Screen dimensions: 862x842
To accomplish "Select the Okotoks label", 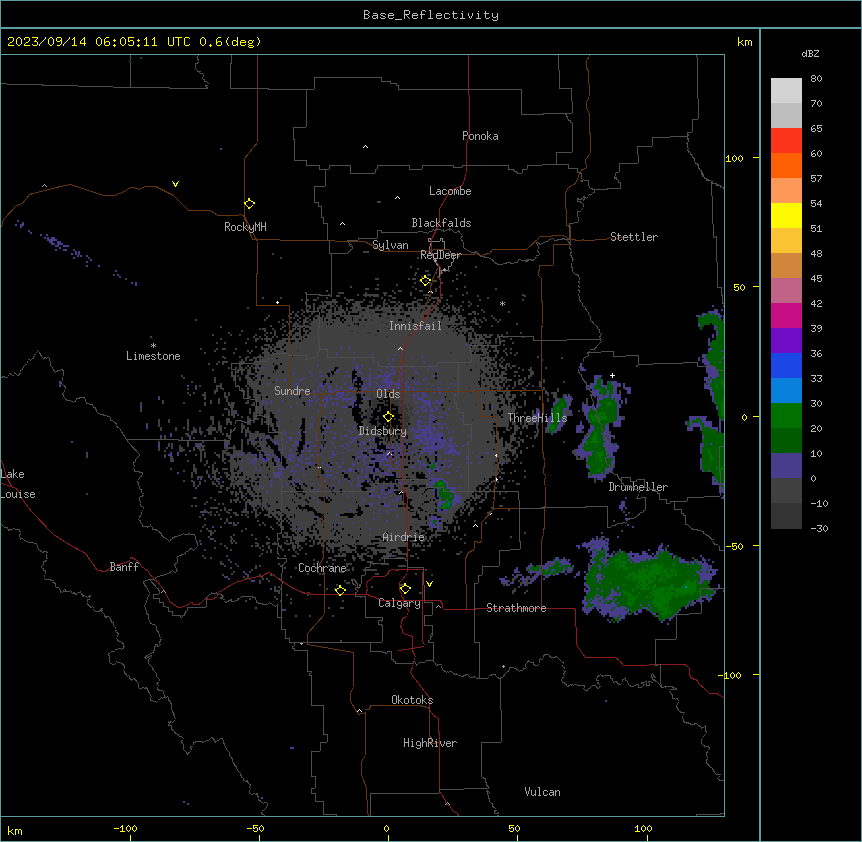I will (x=412, y=700).
